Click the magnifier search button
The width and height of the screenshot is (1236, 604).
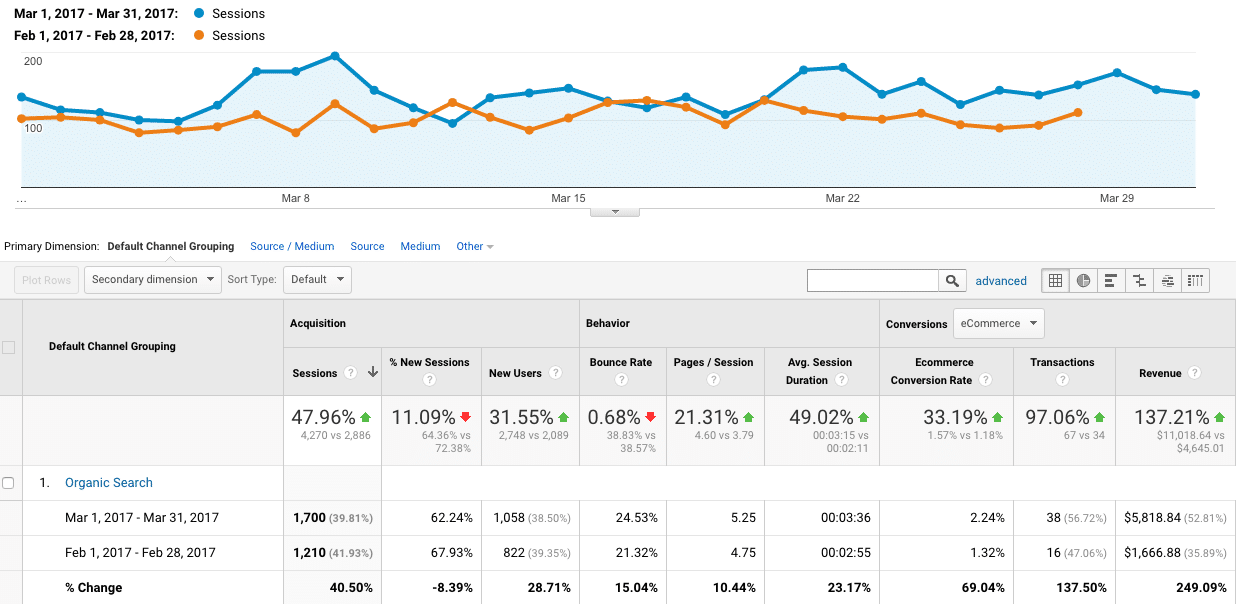click(x=953, y=281)
